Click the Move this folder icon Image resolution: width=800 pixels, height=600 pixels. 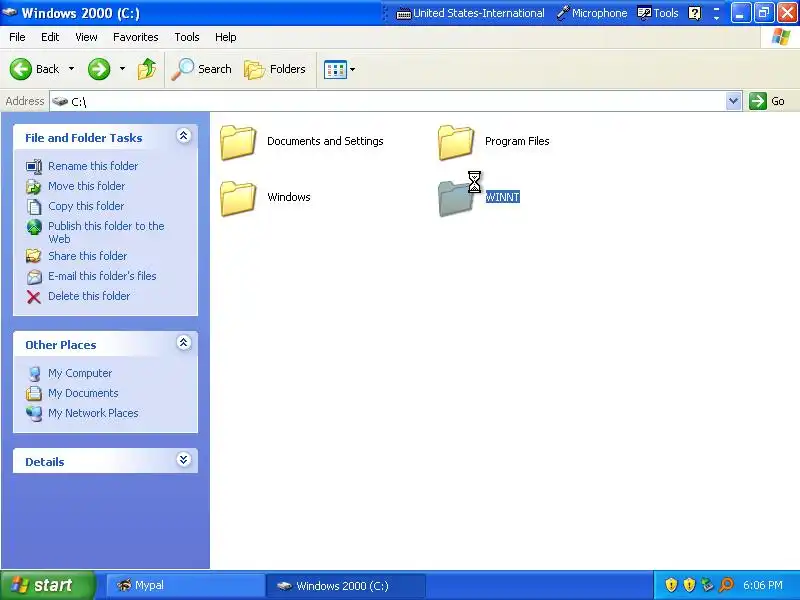click(34, 187)
